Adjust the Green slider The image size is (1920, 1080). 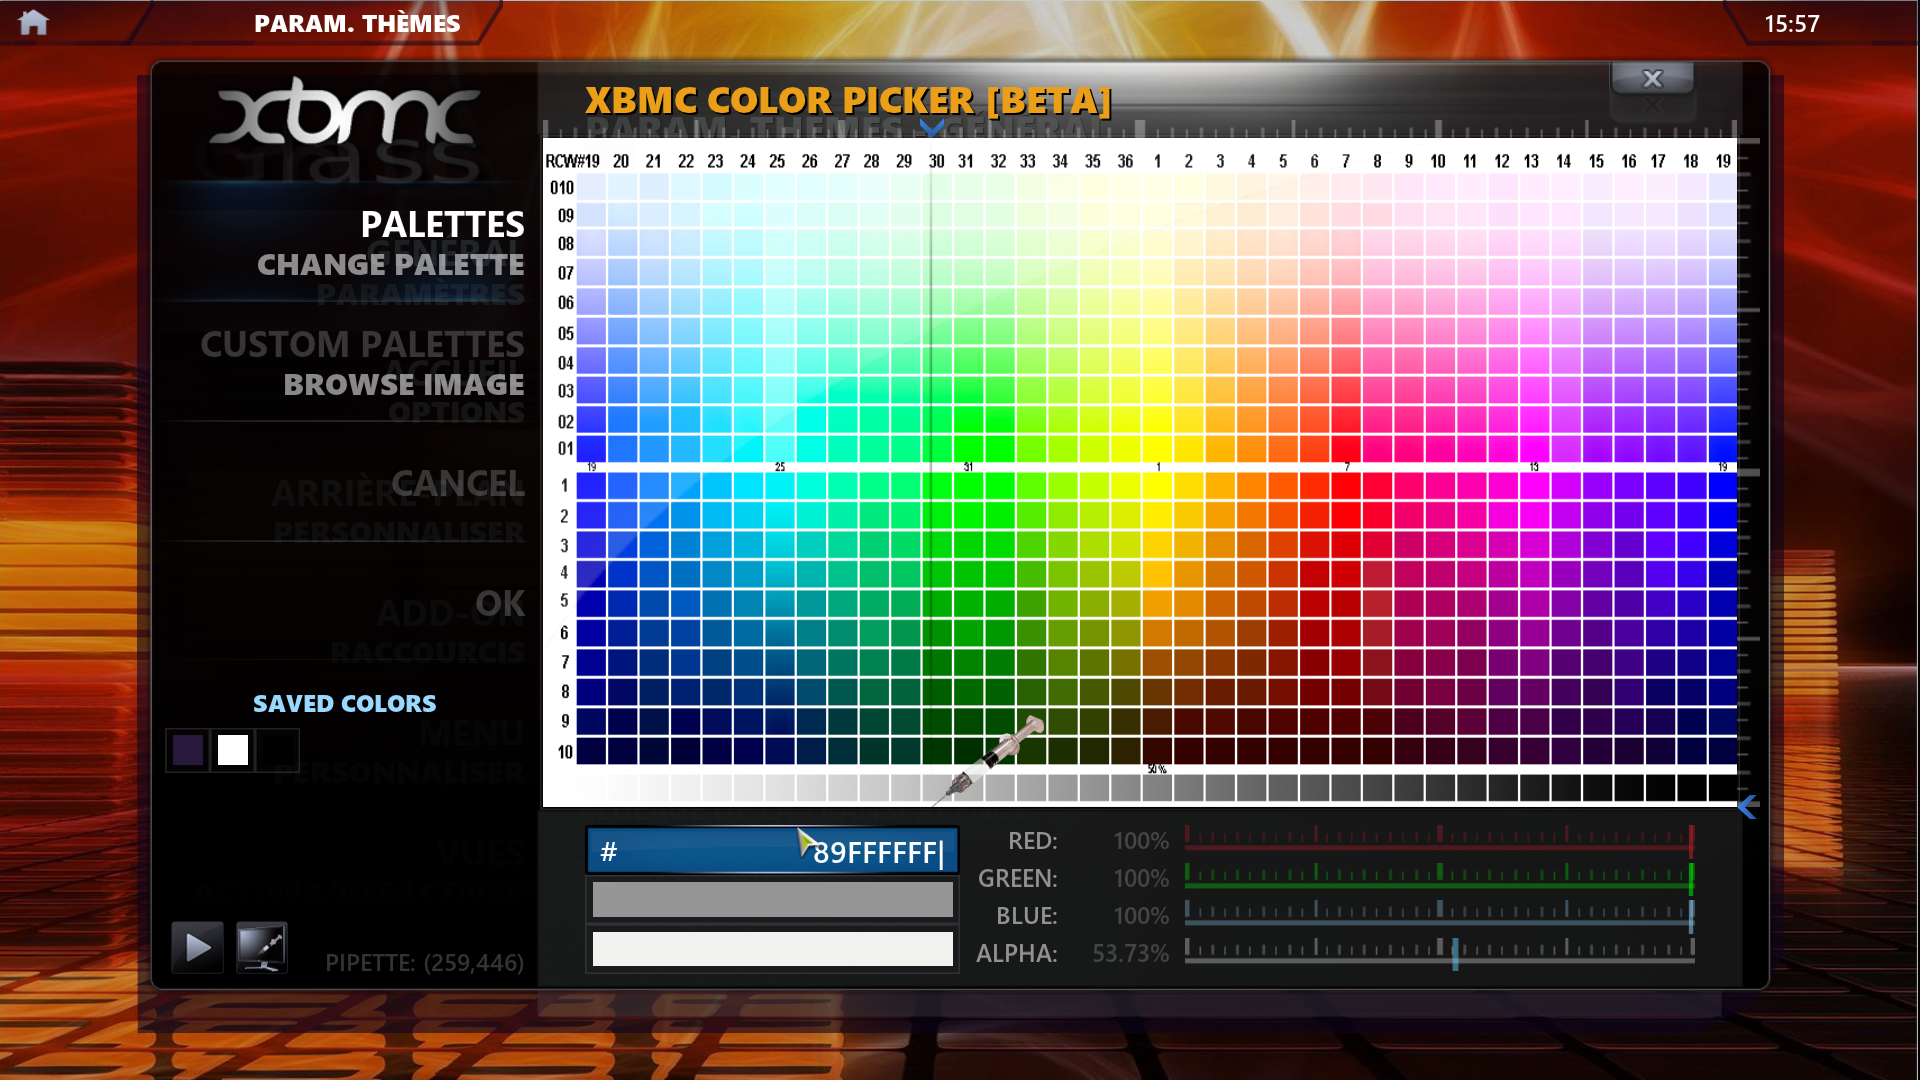(x=1439, y=877)
